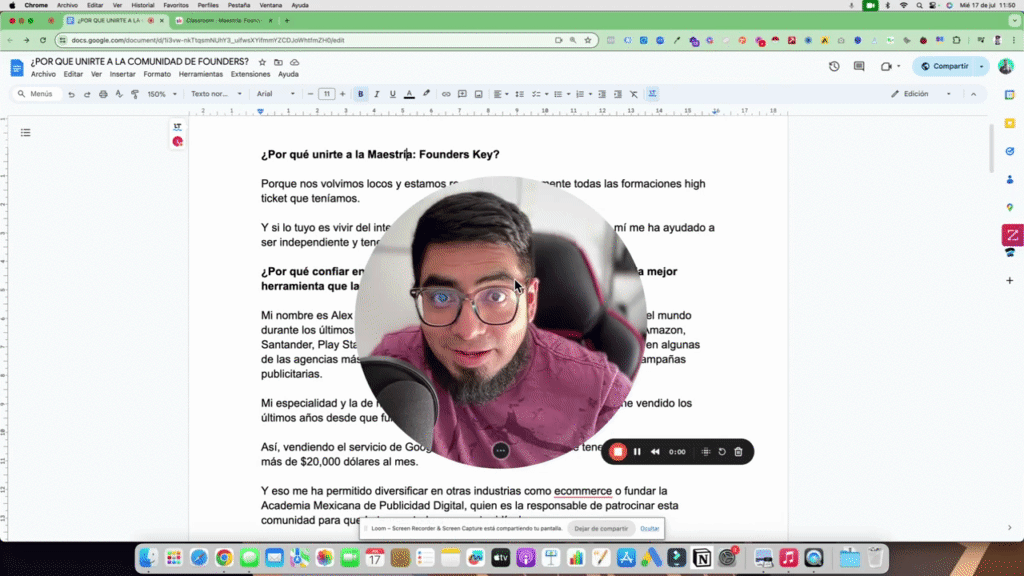The image size is (1024, 576).
Task: Open the Arial font dropdown
Action: (x=276, y=94)
